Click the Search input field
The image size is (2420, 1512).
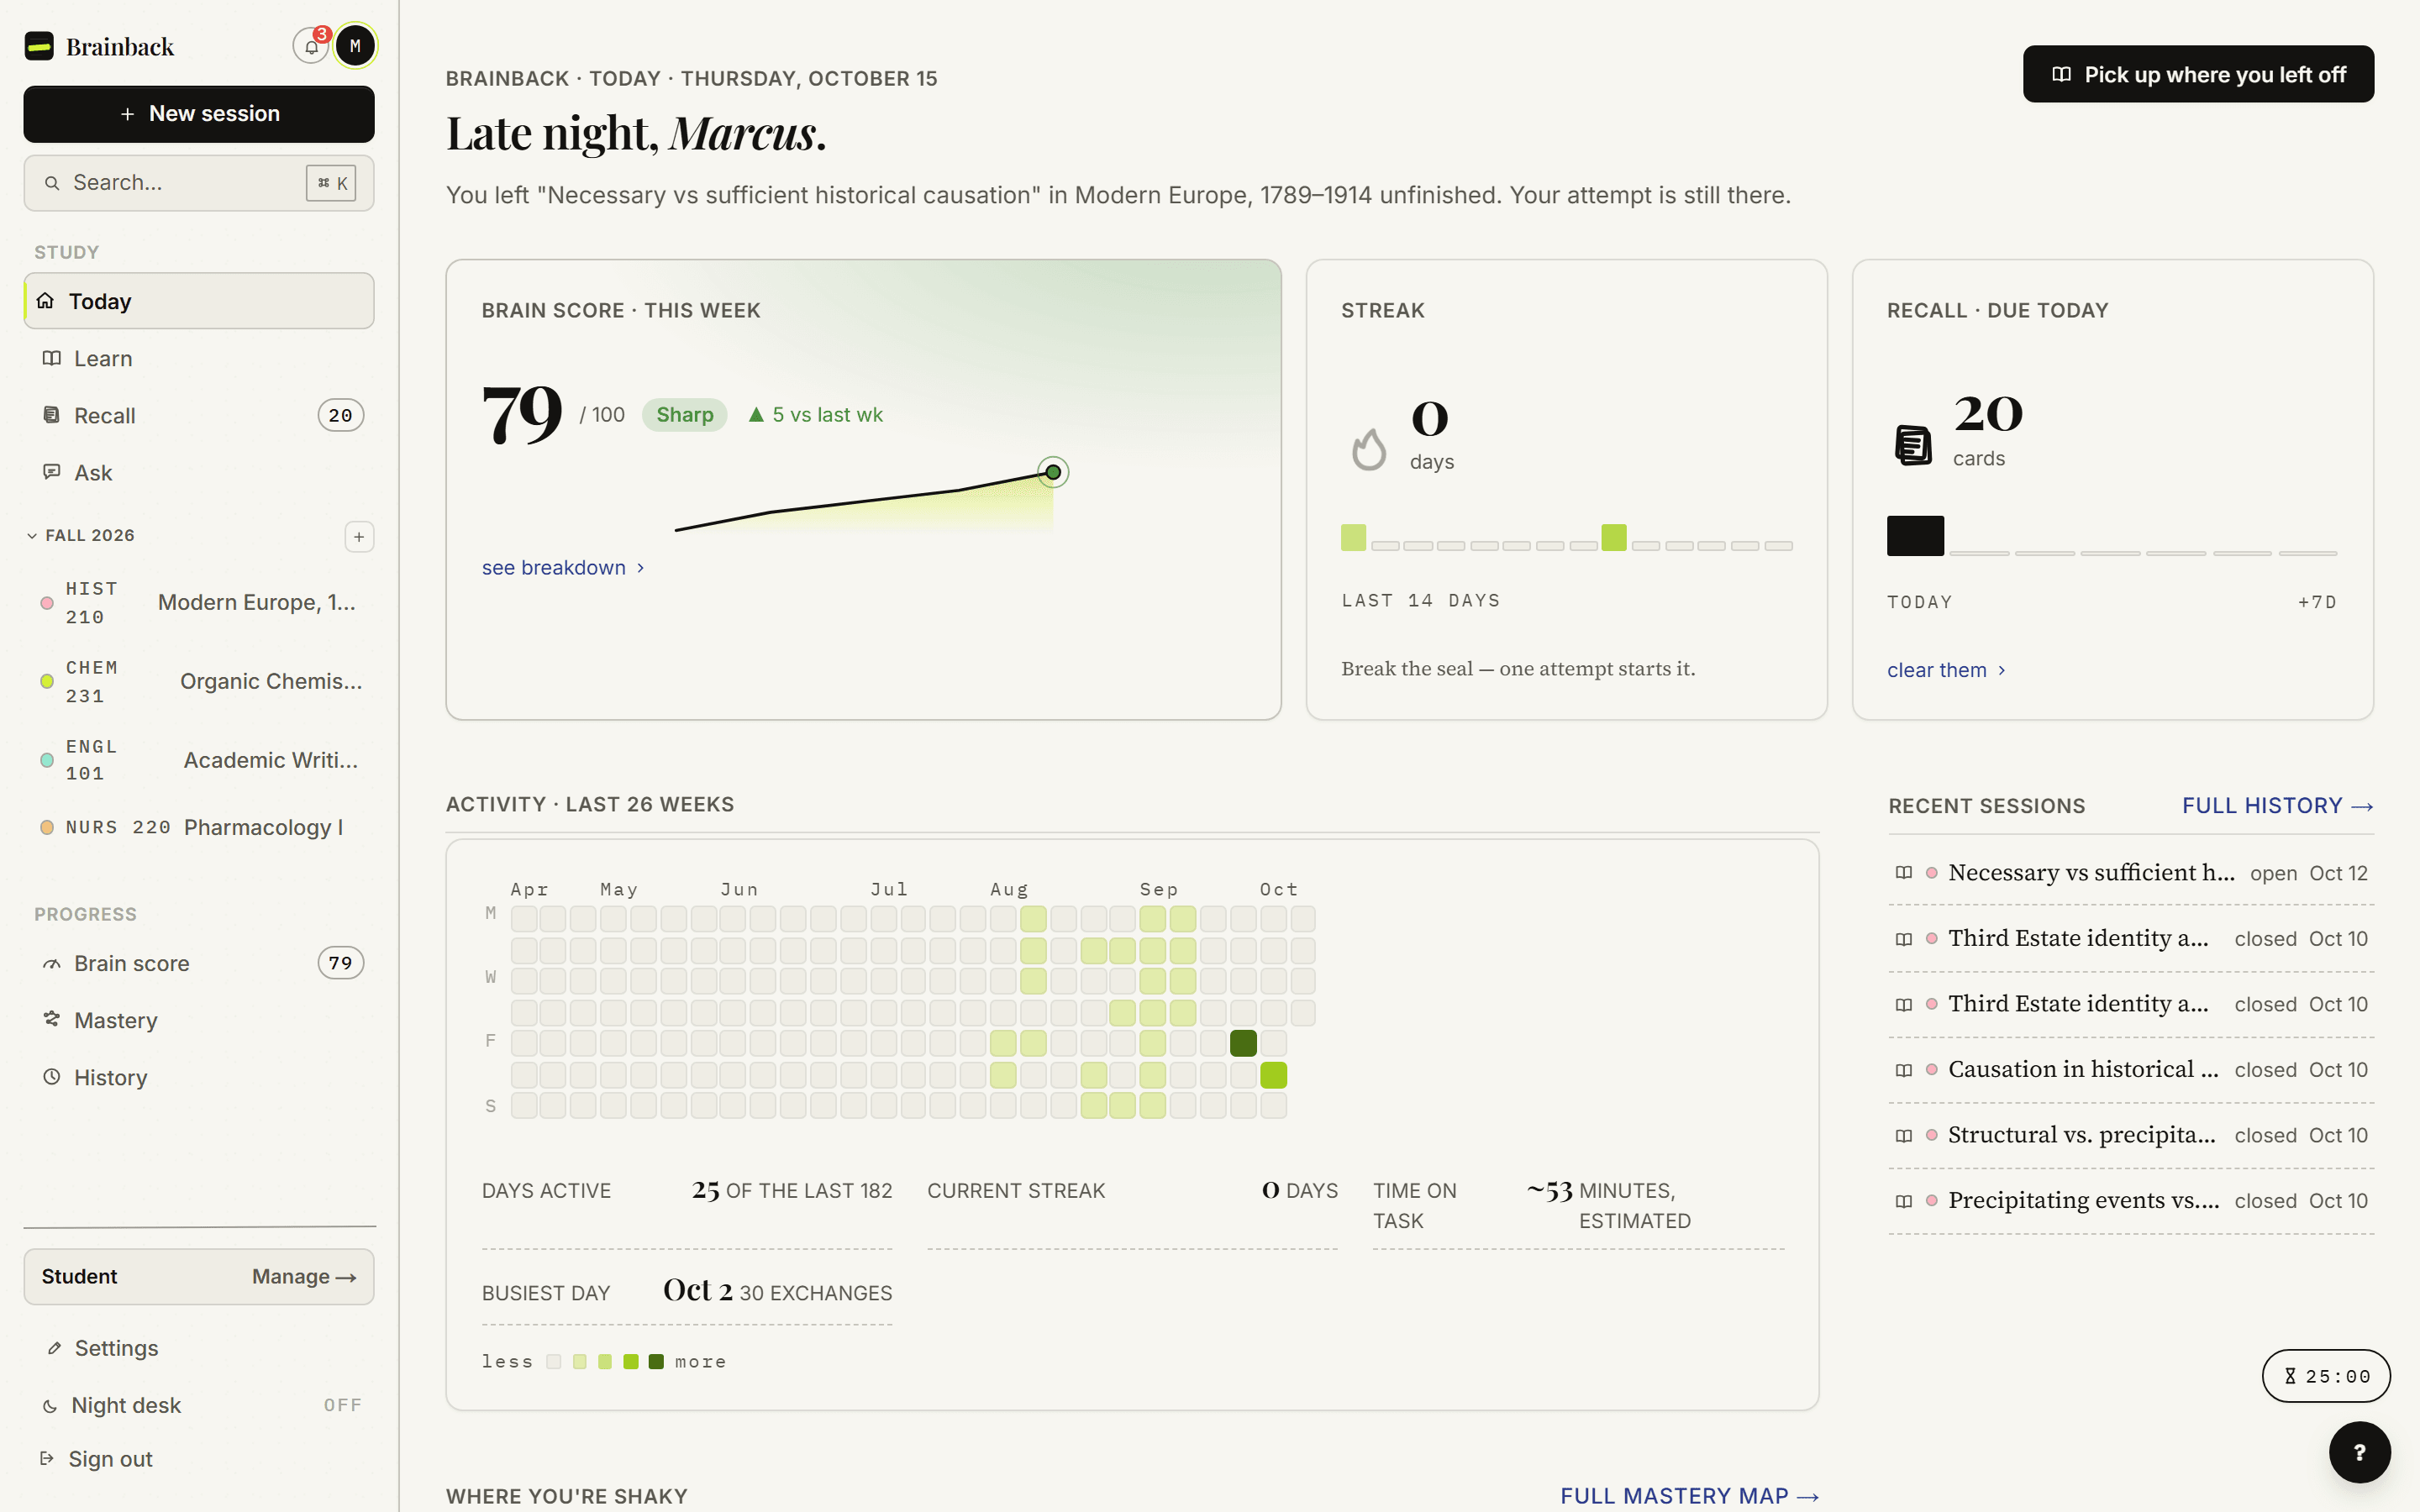(199, 183)
